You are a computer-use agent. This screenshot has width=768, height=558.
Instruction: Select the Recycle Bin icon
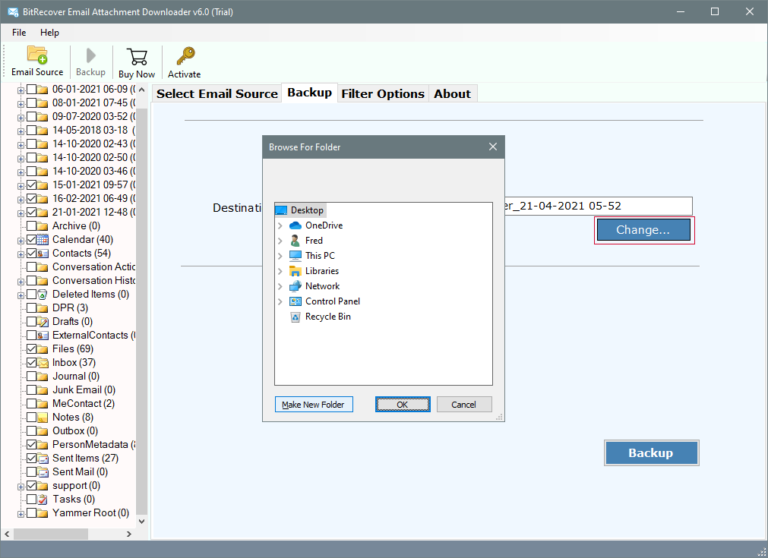click(295, 317)
